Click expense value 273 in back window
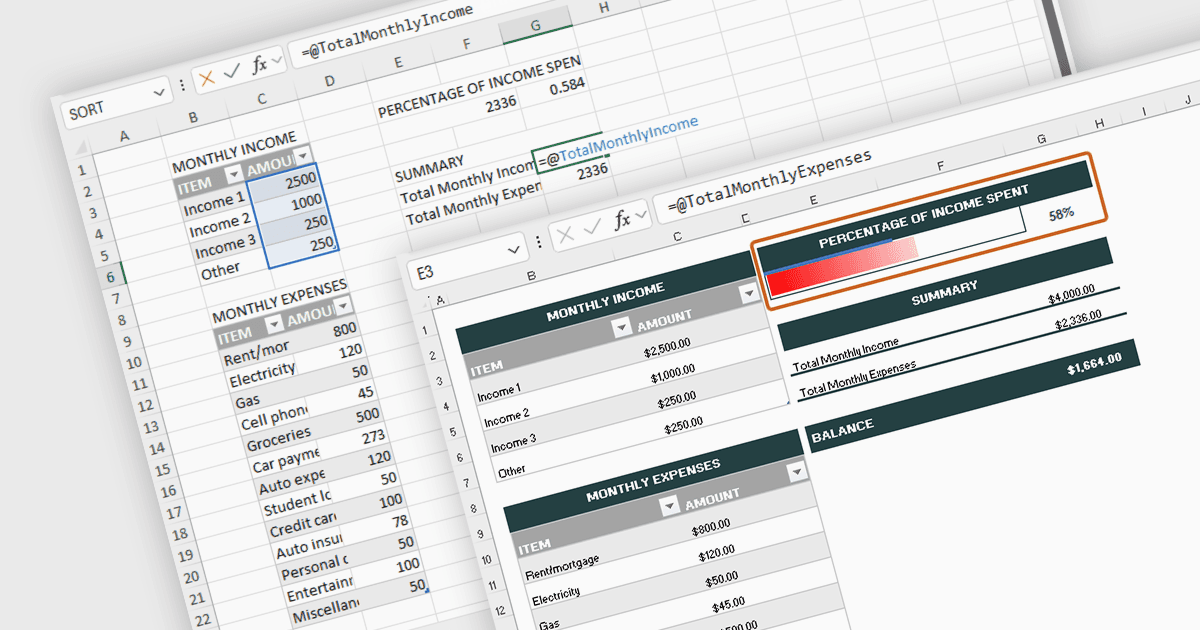Screen dimensions: 1200x630 coord(373,436)
